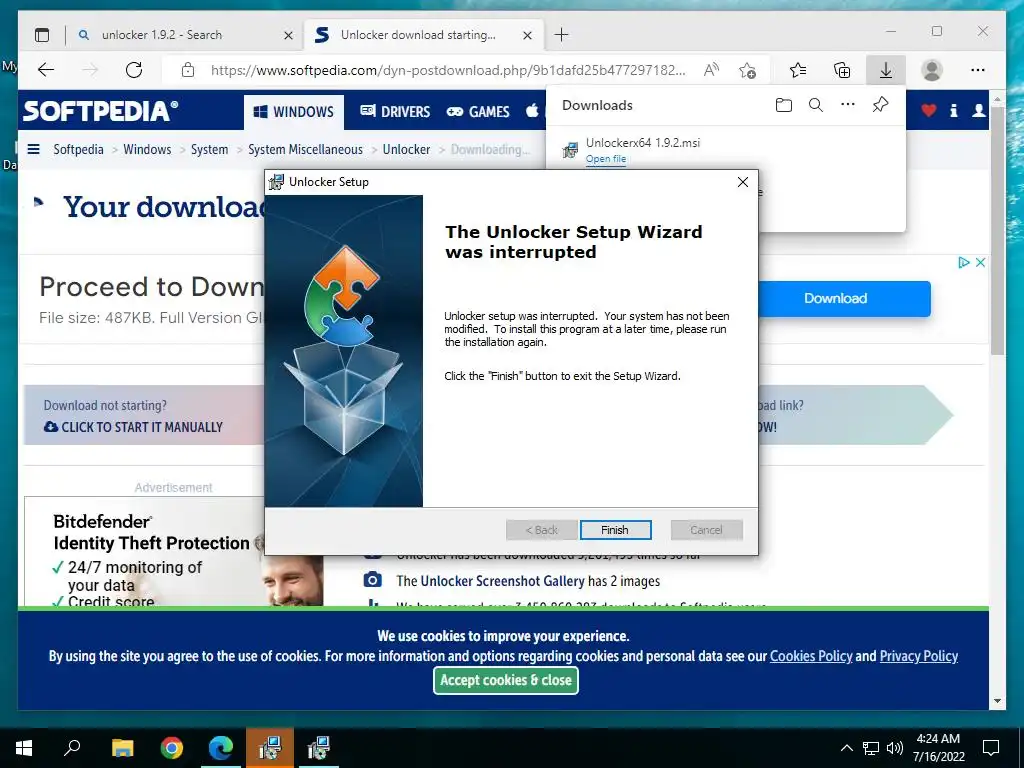Click the red heart icon
The width and height of the screenshot is (1024, 768).
coord(929,110)
